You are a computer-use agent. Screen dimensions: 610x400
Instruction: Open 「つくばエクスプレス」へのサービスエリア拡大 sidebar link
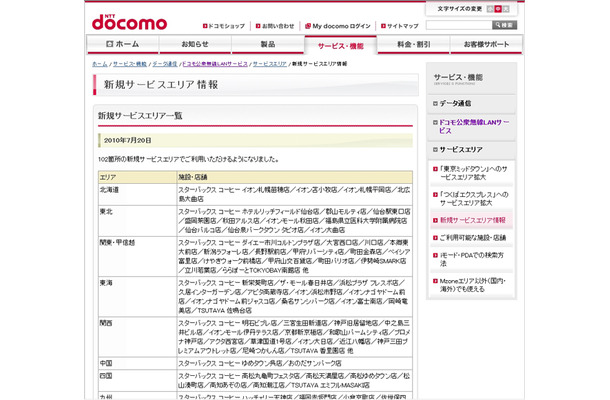(x=474, y=198)
